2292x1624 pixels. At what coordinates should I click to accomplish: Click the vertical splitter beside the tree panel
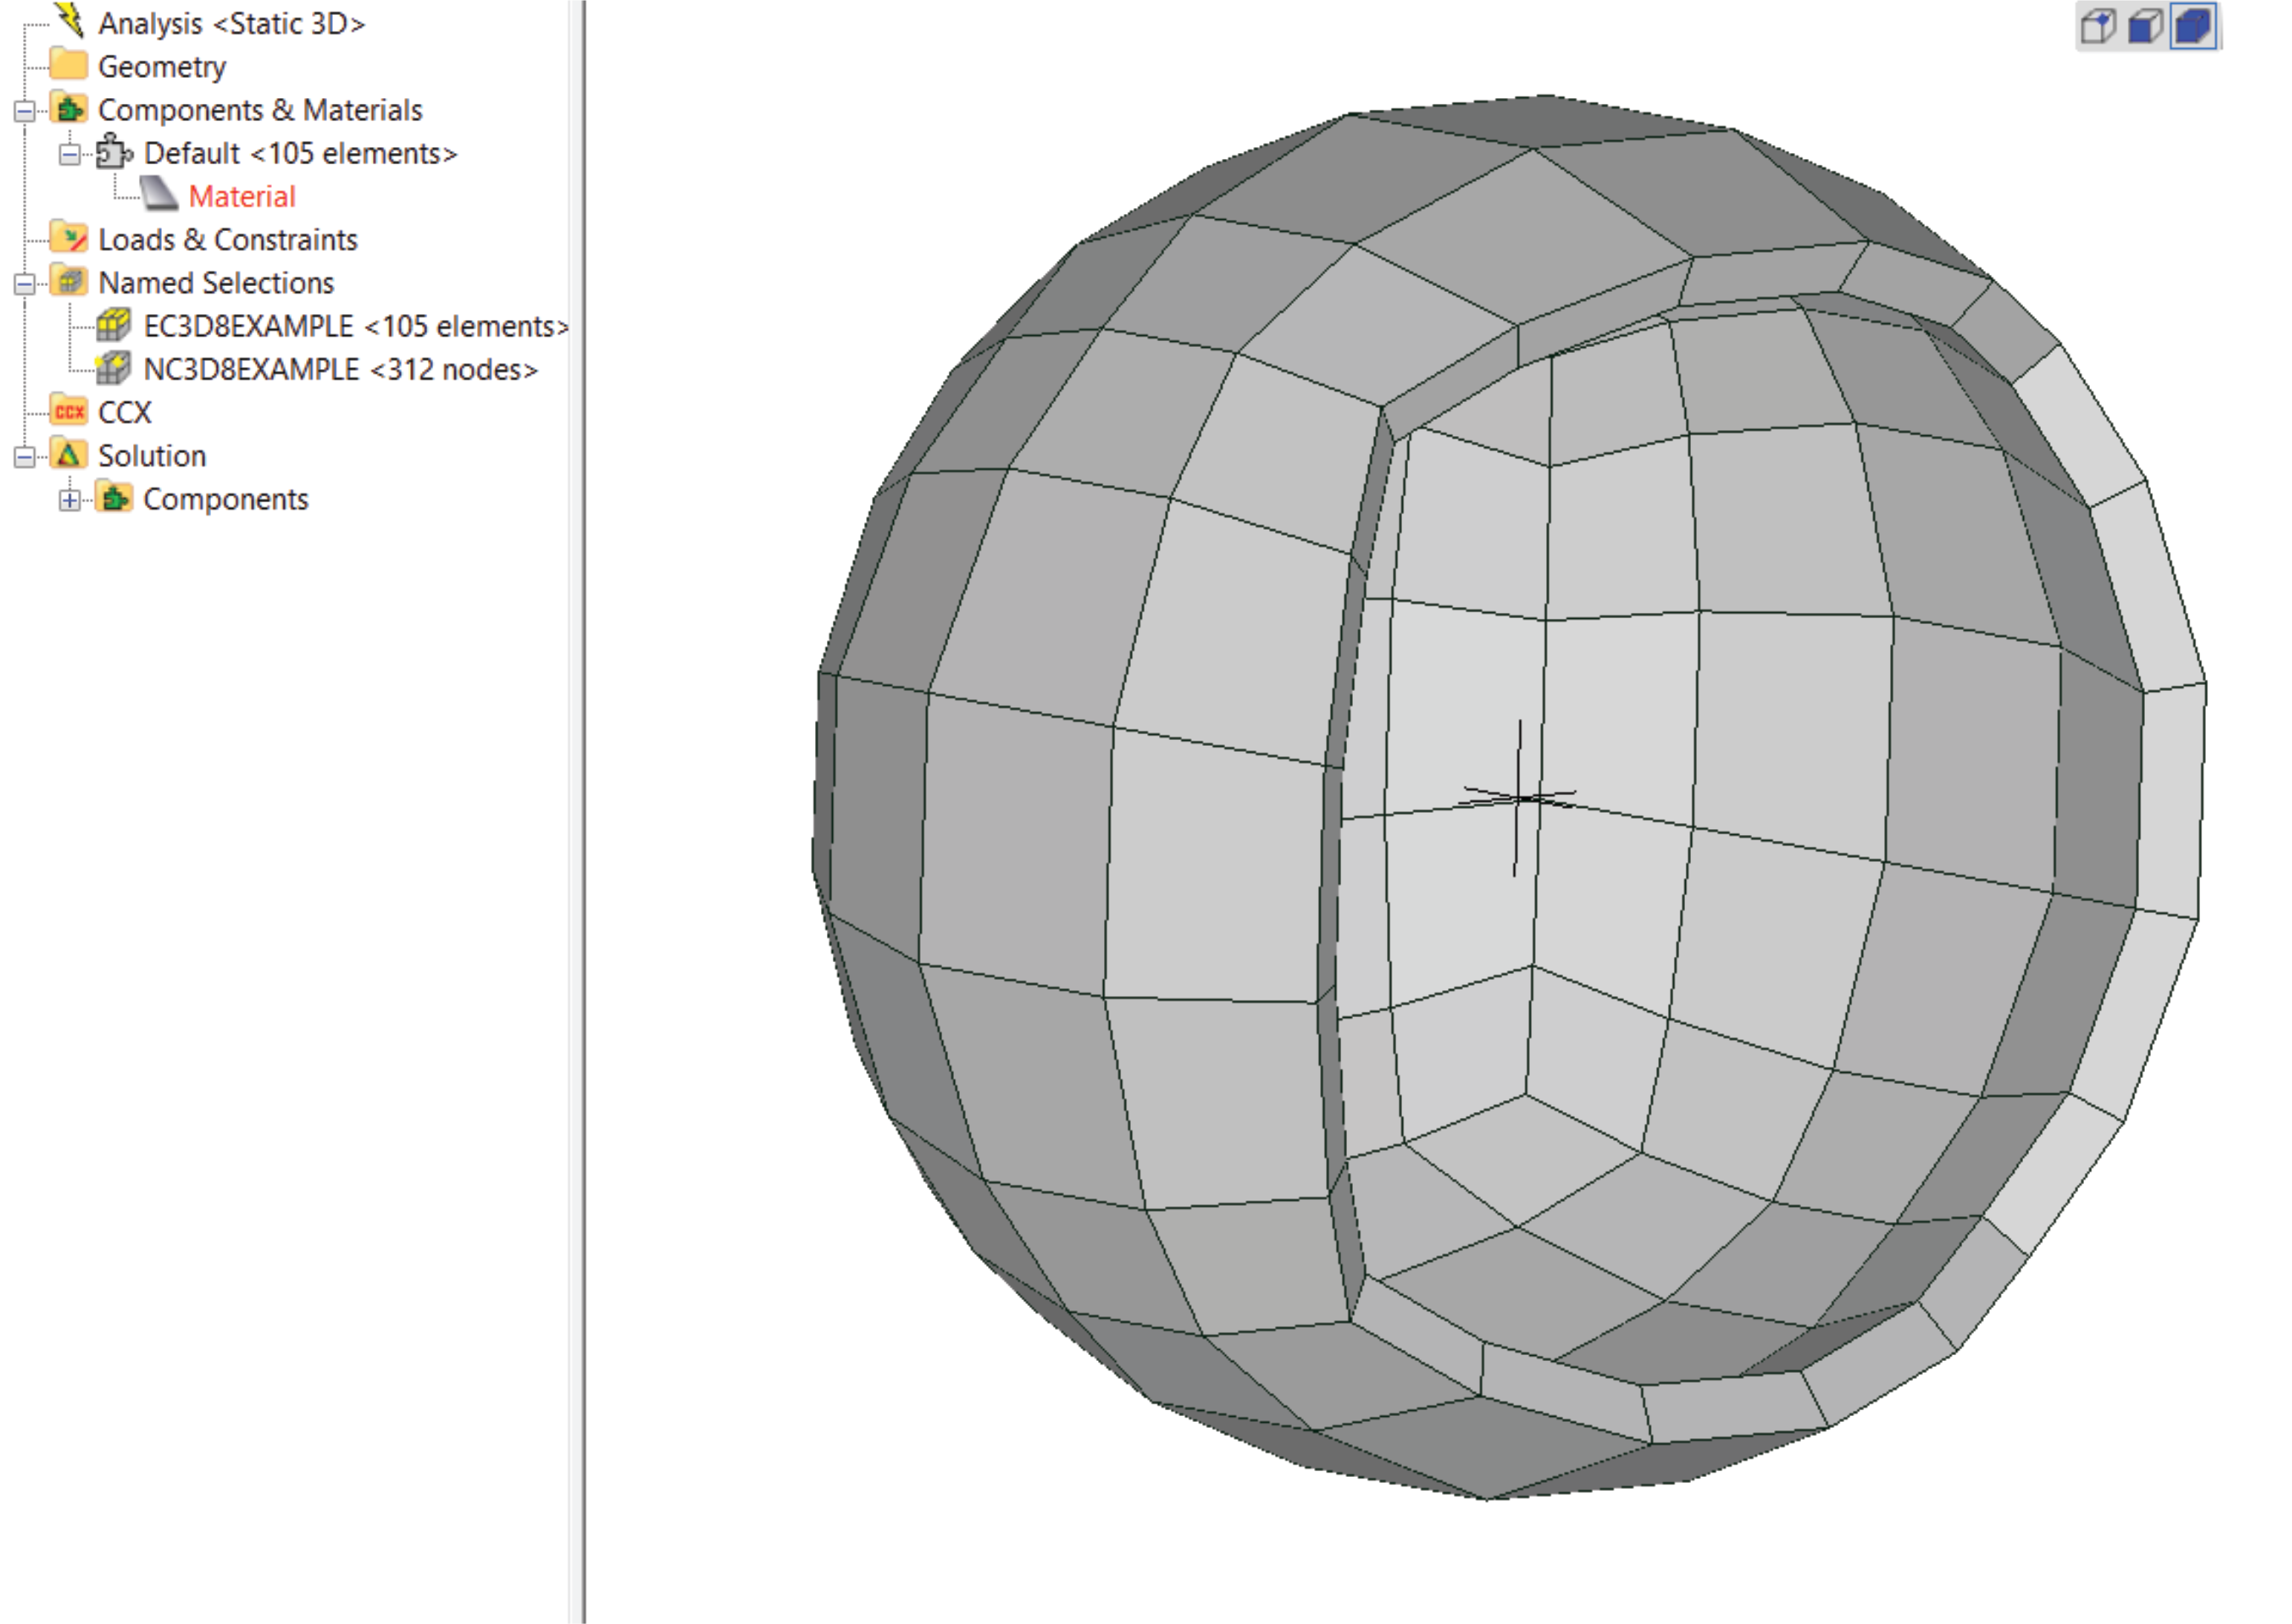click(x=577, y=812)
